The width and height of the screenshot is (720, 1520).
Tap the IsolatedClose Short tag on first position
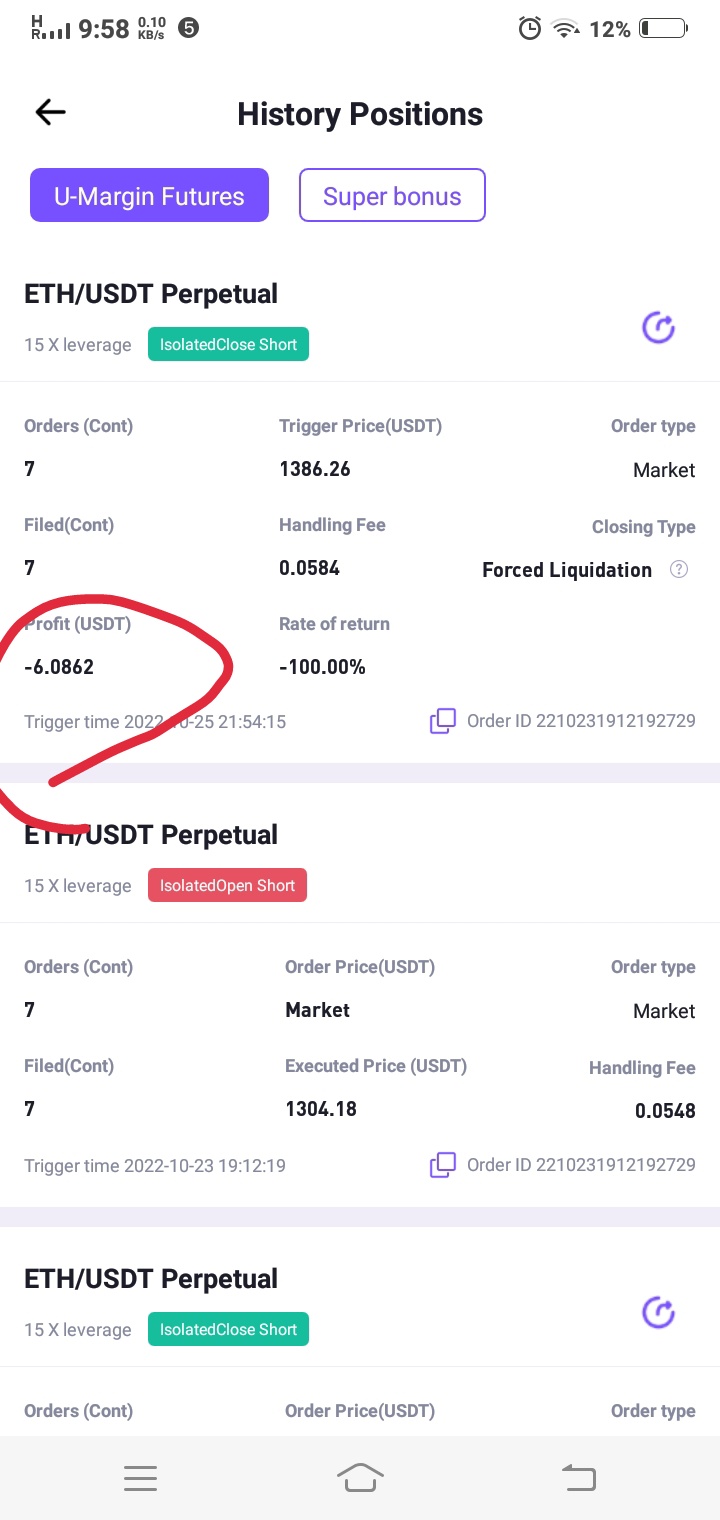tap(228, 345)
